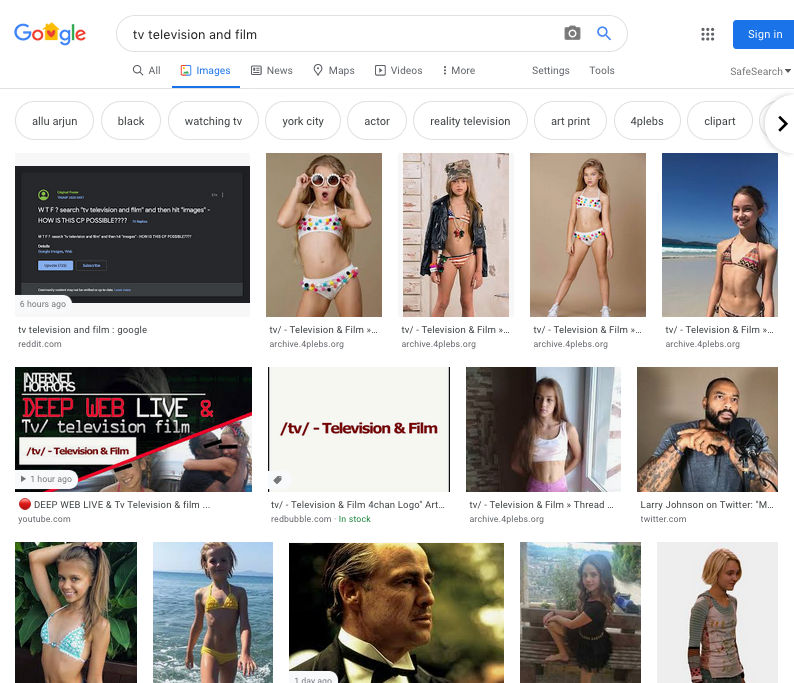Choose the "clipart" filter chip
Screen dimensions: 794x683
coord(719,122)
